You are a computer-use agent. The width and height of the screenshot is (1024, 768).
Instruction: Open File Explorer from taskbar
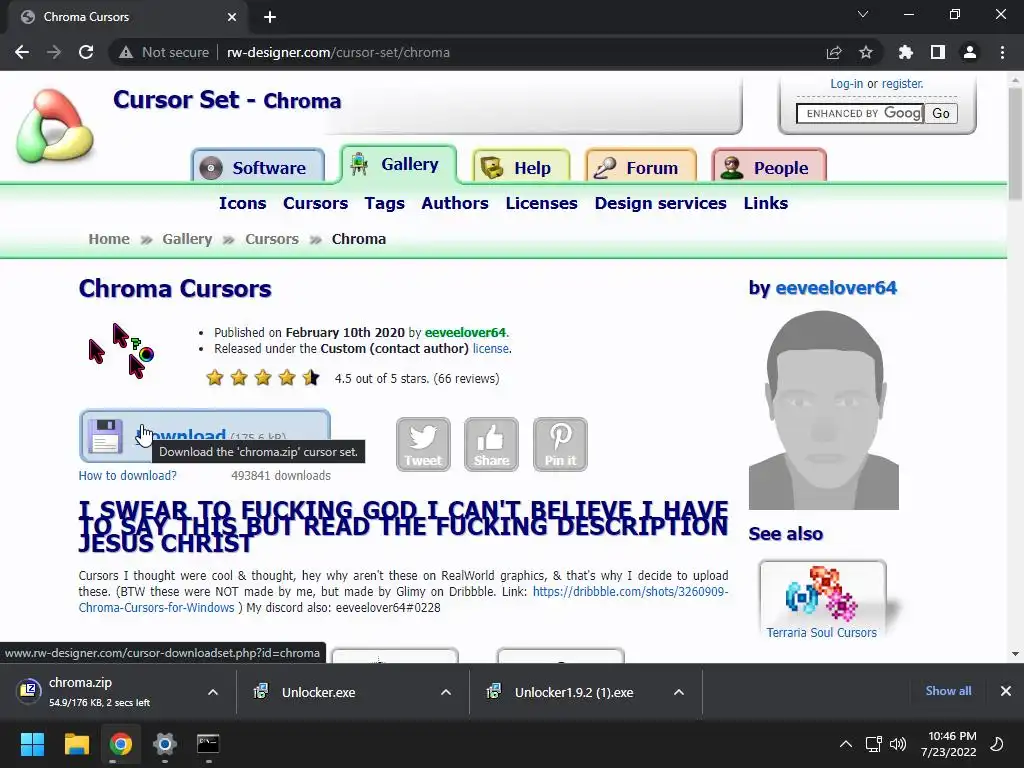click(76, 744)
